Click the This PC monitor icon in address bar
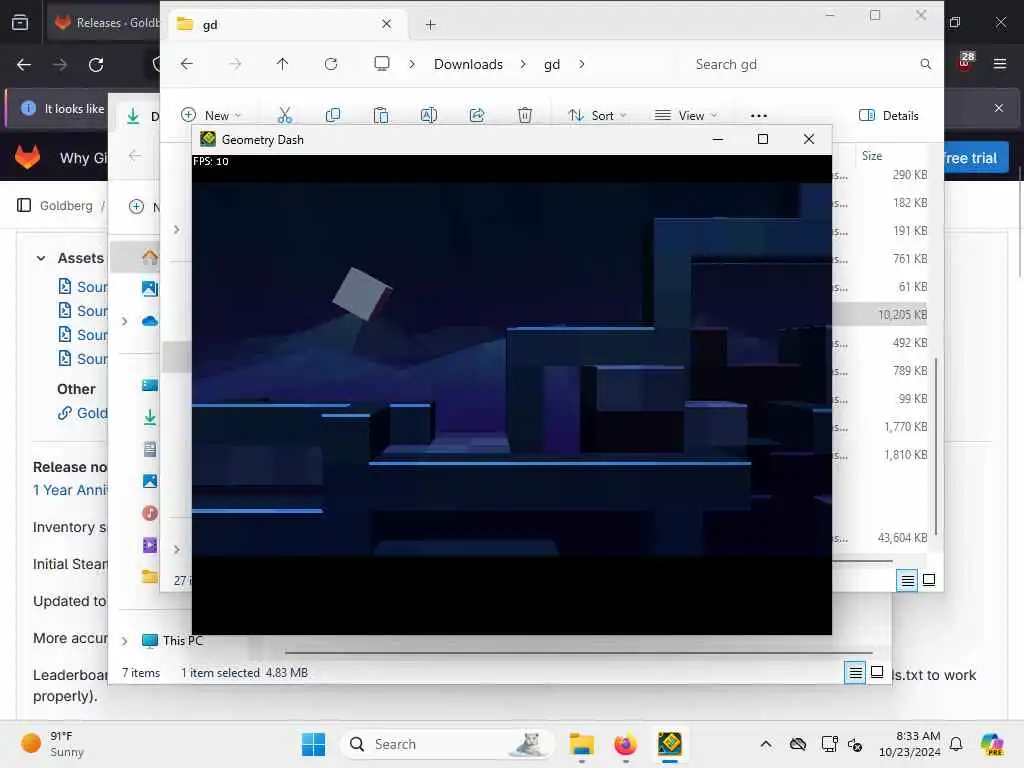This screenshot has height=768, width=1024. 381,63
